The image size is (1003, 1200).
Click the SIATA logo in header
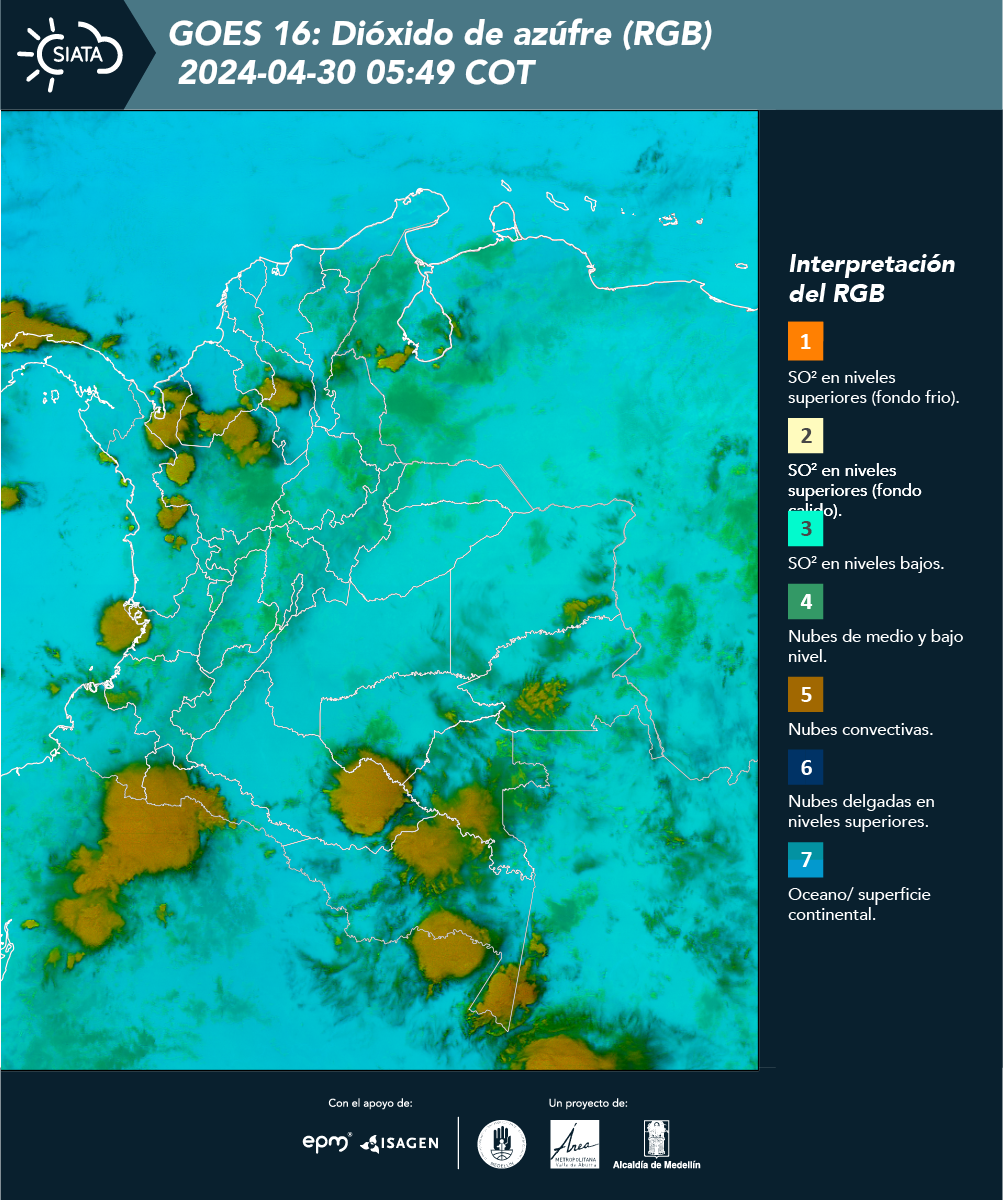[x=70, y=55]
